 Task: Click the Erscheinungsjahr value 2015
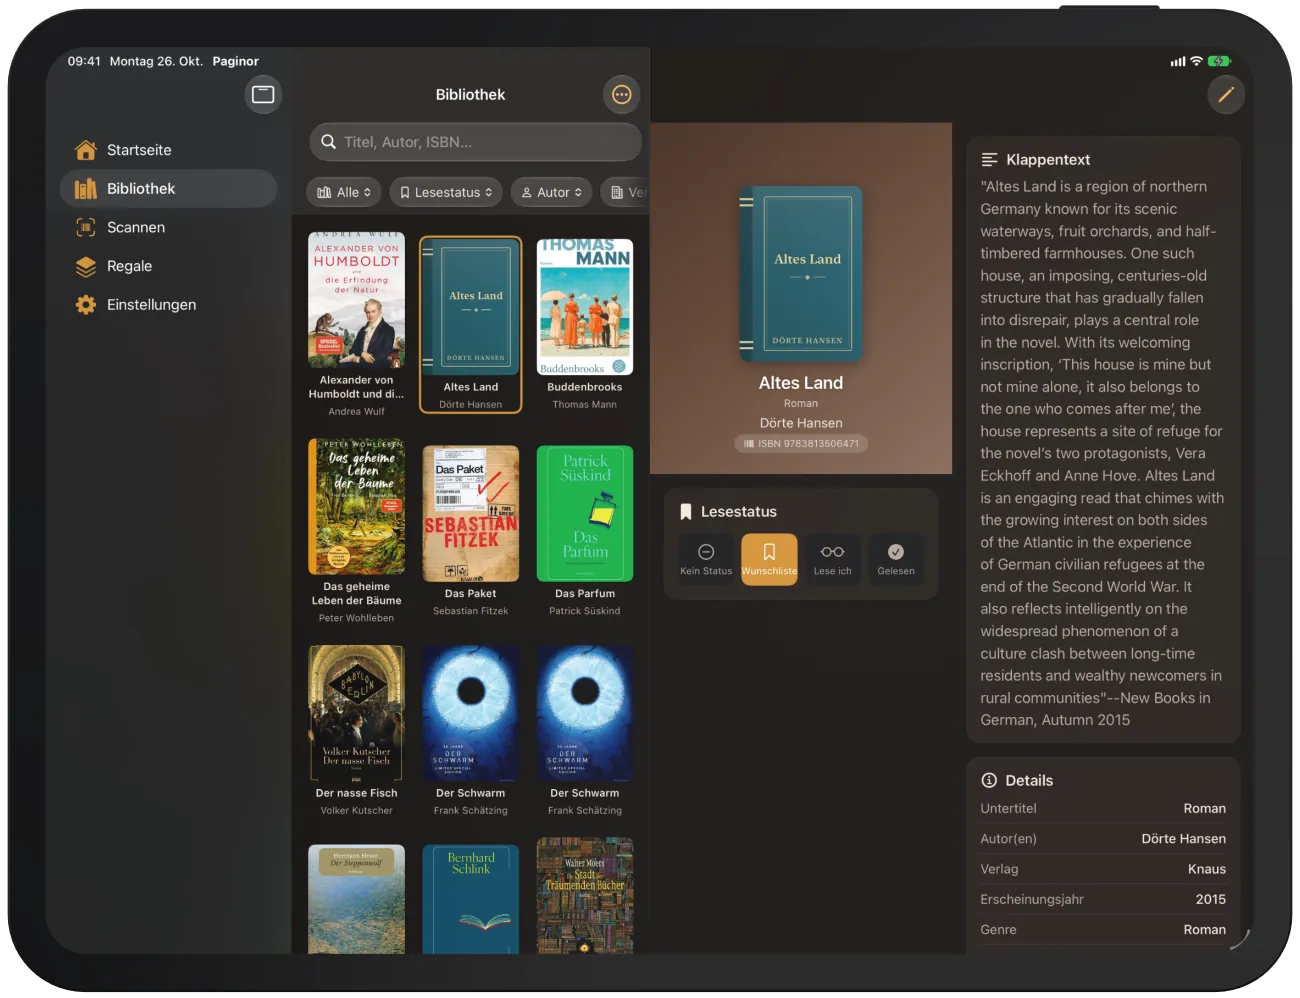click(1210, 899)
